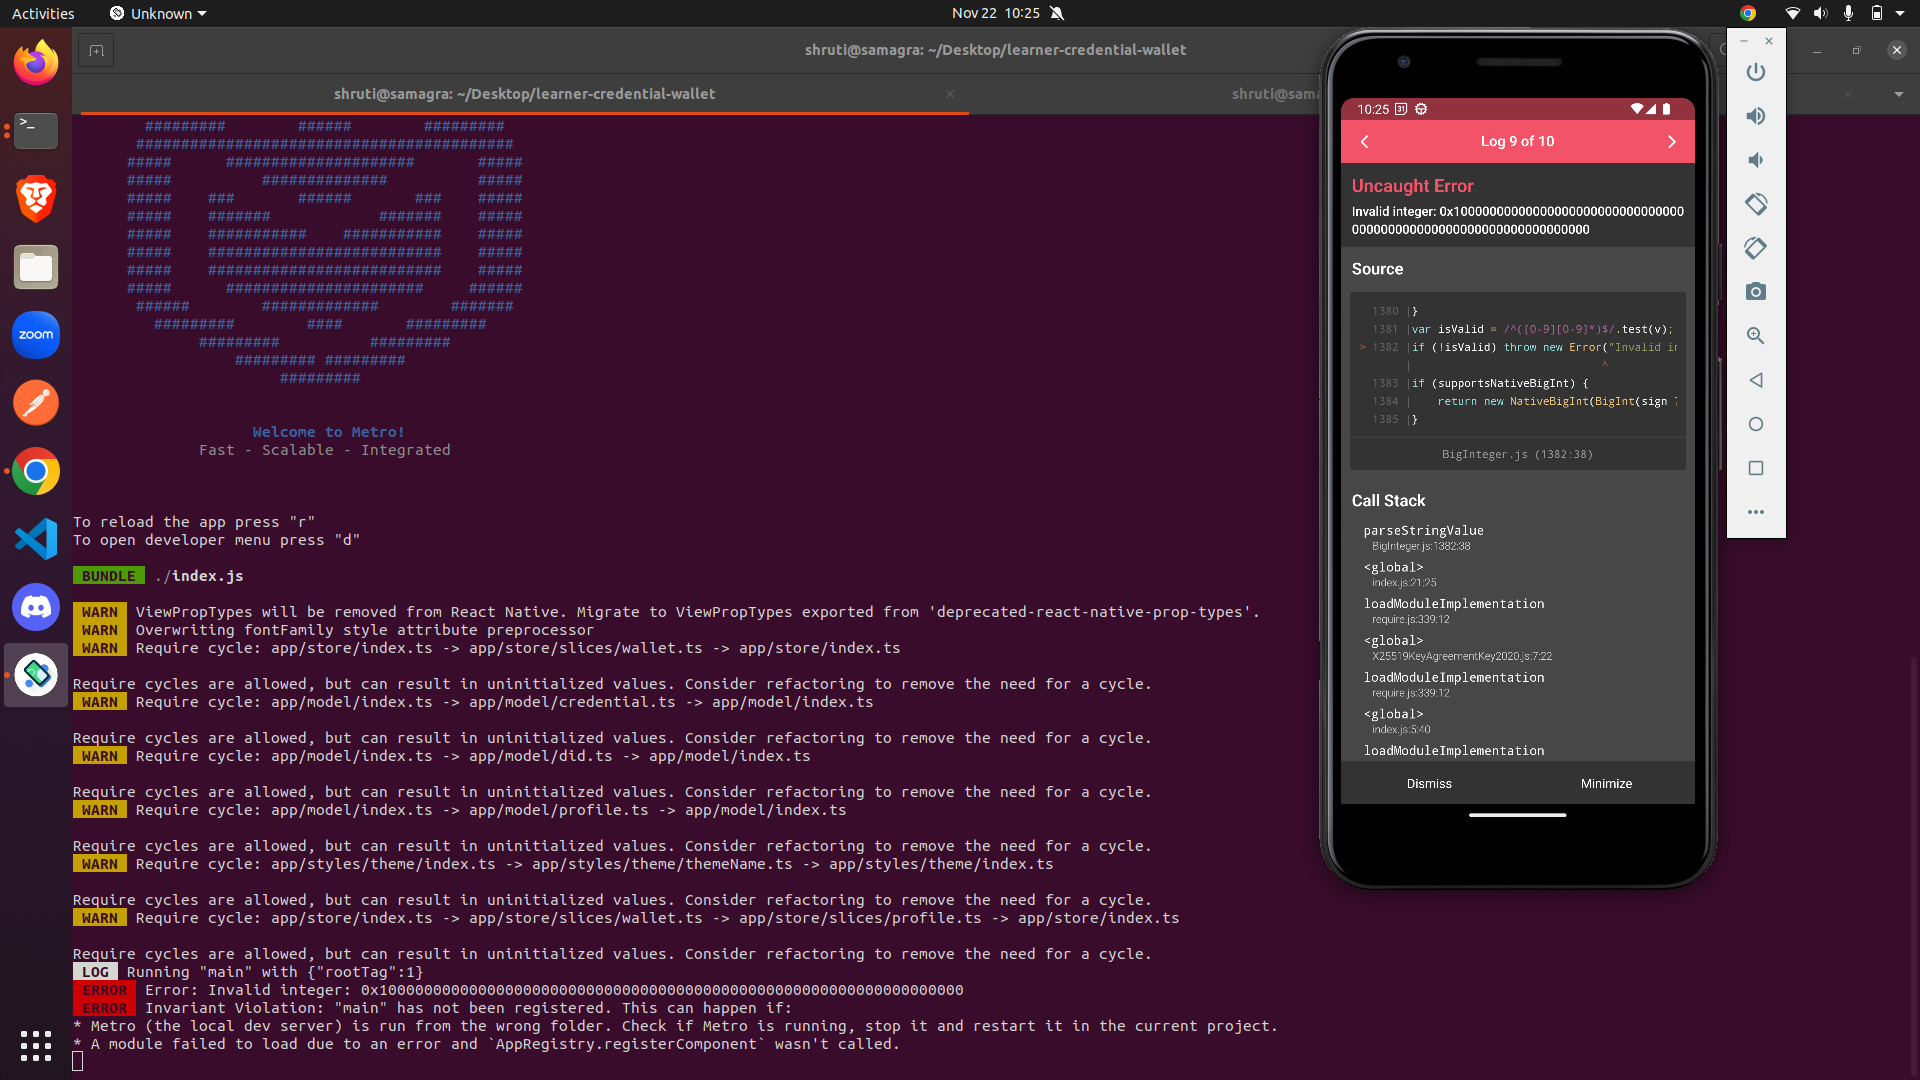Launch Visual Studio Code from the dock

click(x=35, y=539)
